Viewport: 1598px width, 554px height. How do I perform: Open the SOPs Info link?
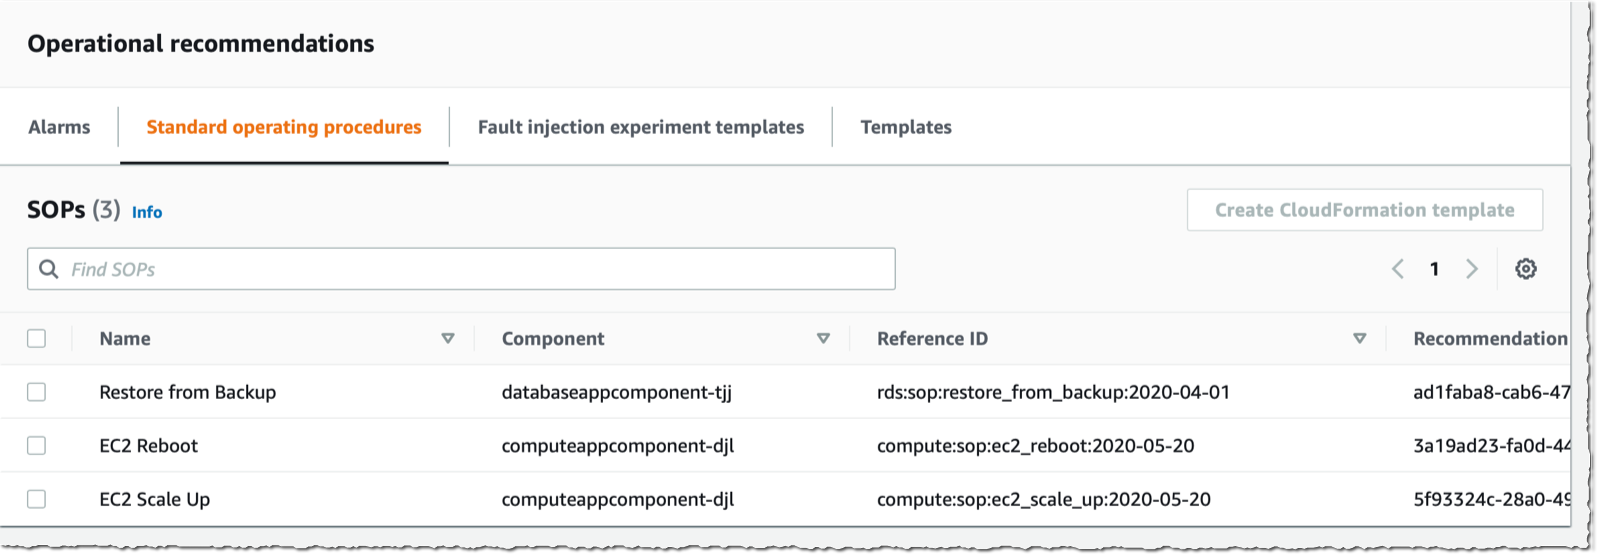pos(147,212)
